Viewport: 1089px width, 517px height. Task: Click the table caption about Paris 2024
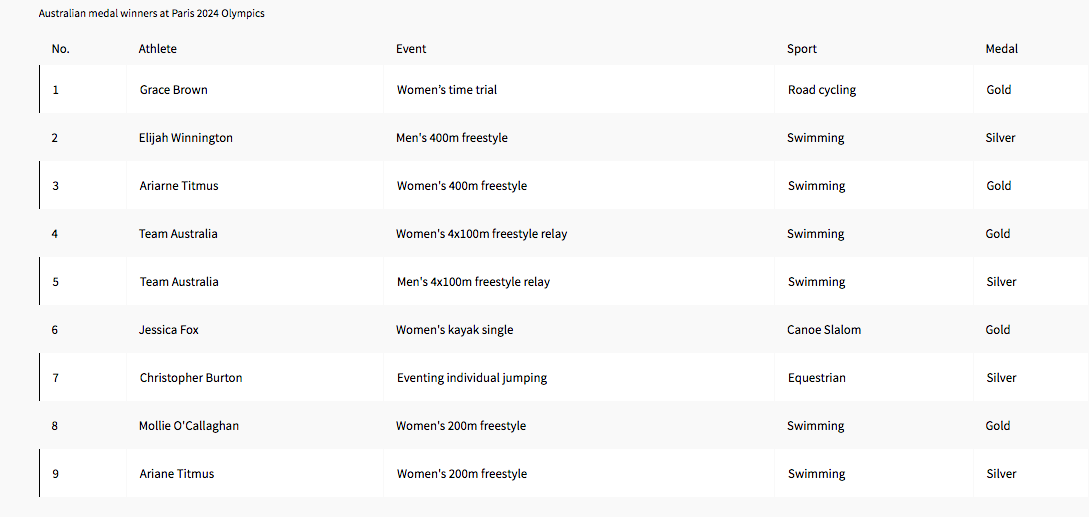(152, 14)
